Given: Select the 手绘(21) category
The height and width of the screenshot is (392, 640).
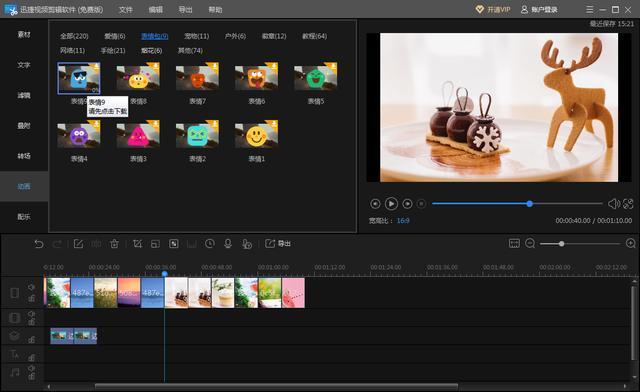Looking at the screenshot, I should pos(113,50).
